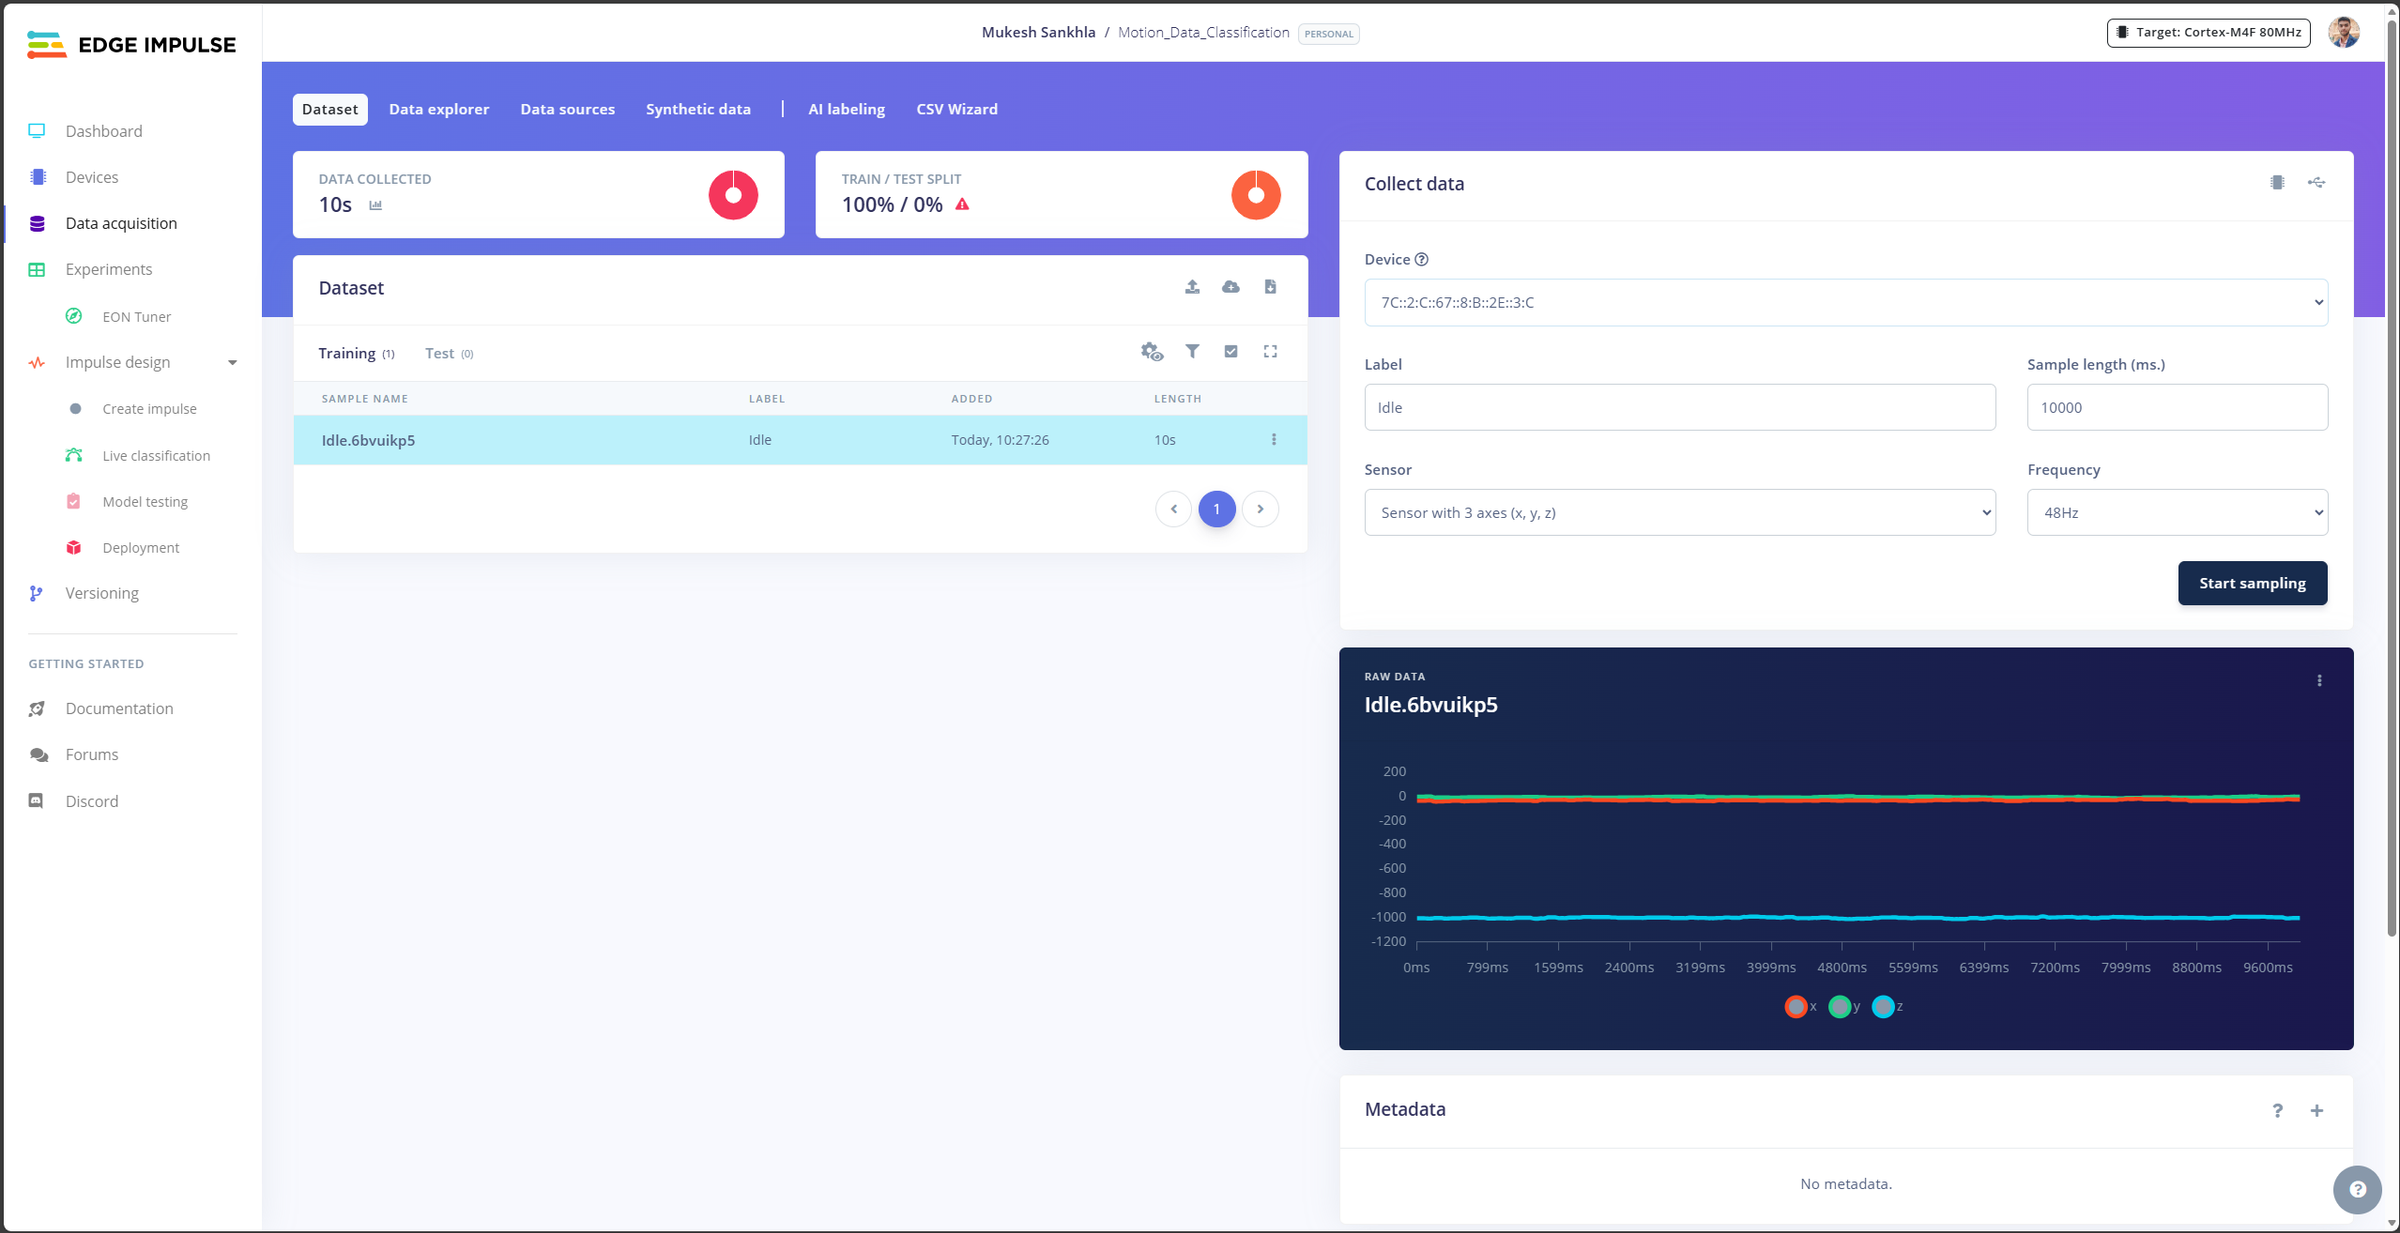Open the raw data graph options menu
The height and width of the screenshot is (1233, 2400).
2319,681
